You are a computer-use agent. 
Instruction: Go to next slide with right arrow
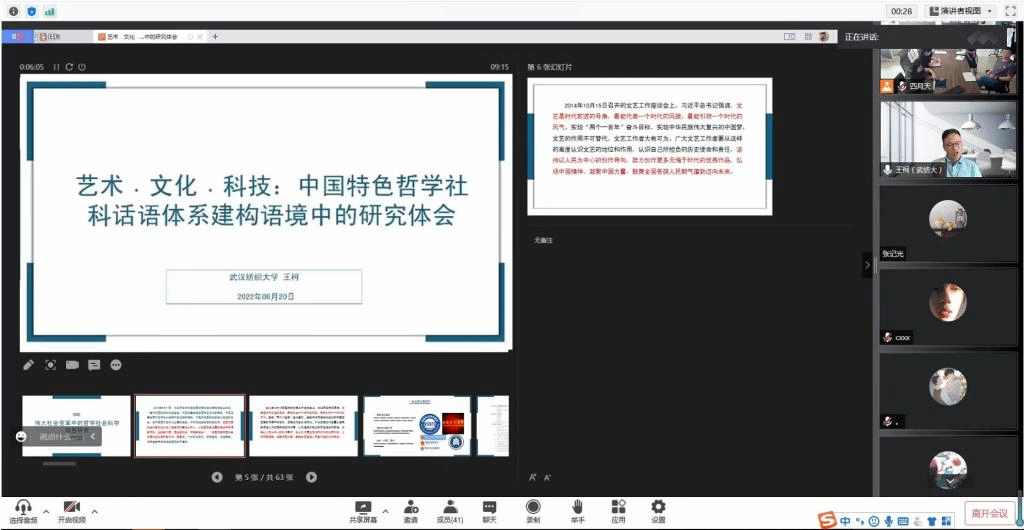[311, 478]
